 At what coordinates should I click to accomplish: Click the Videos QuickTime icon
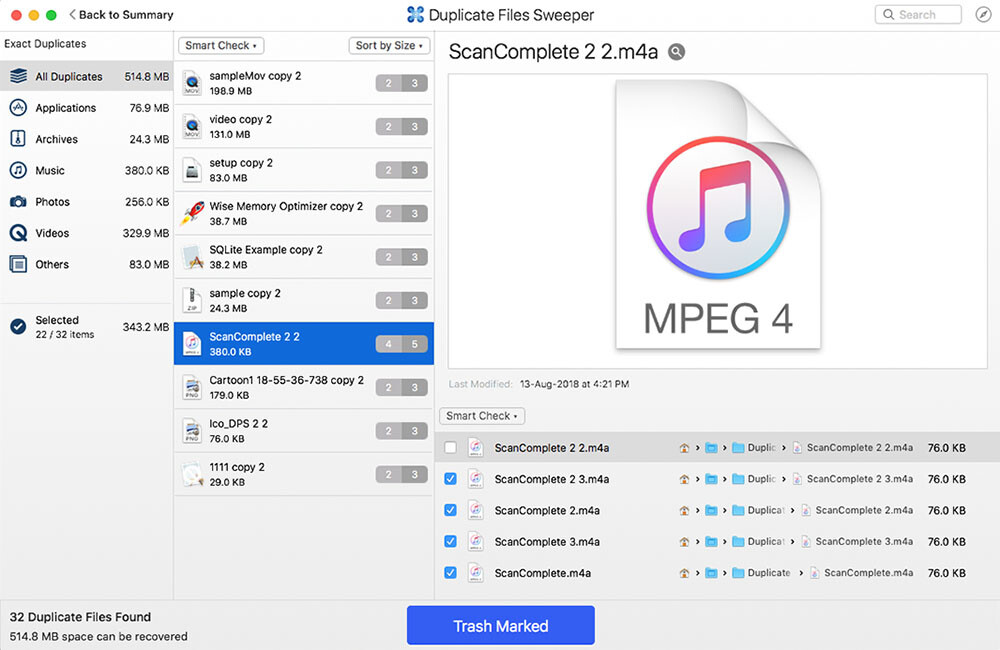tap(18, 233)
